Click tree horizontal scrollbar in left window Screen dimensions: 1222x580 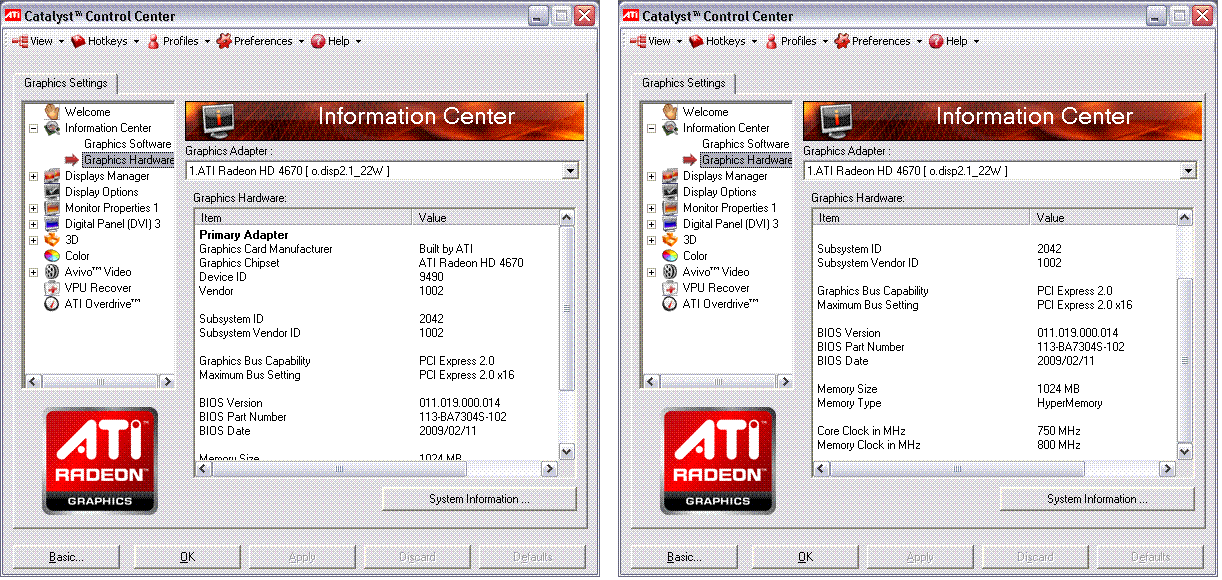tap(99, 382)
